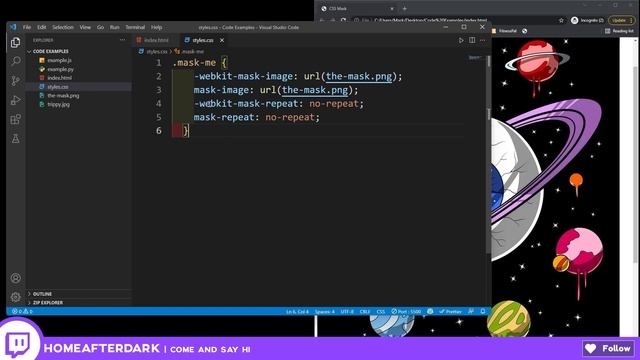Place cursor after closing brace on line 6
The height and width of the screenshot is (360, 640).
(x=190, y=131)
